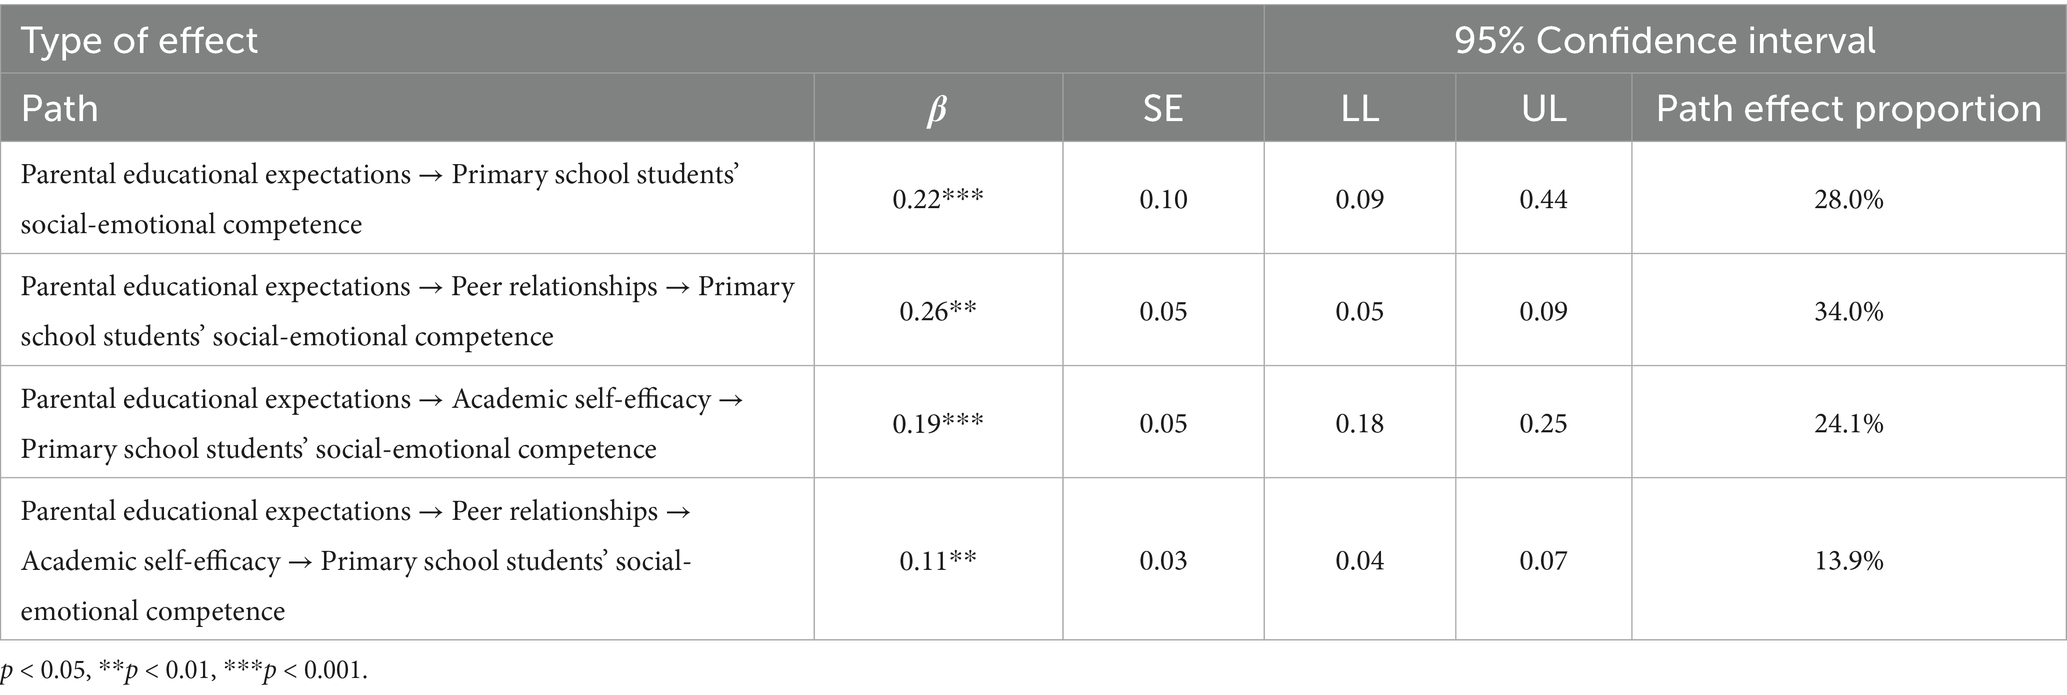Click the 0.11** beta value
Screen dimensions: 2067x695
click(x=937, y=560)
